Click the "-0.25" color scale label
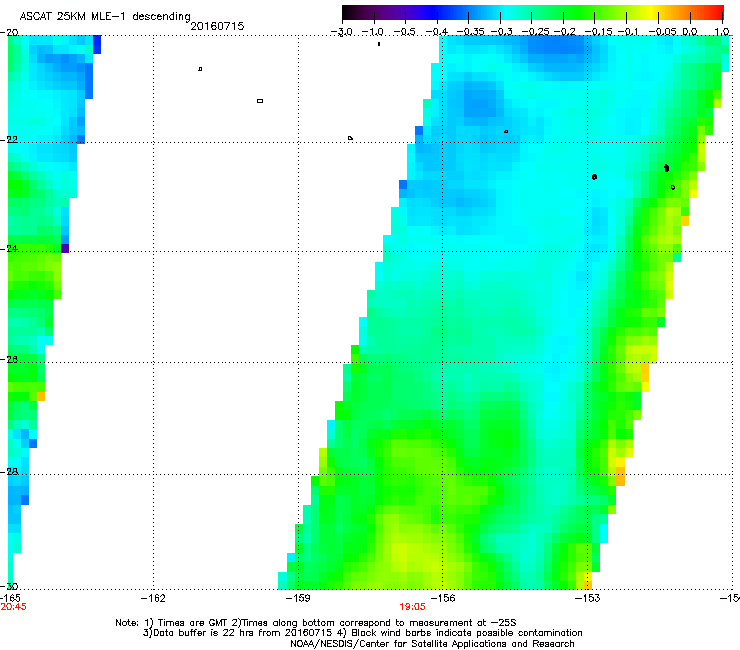 coord(536,32)
